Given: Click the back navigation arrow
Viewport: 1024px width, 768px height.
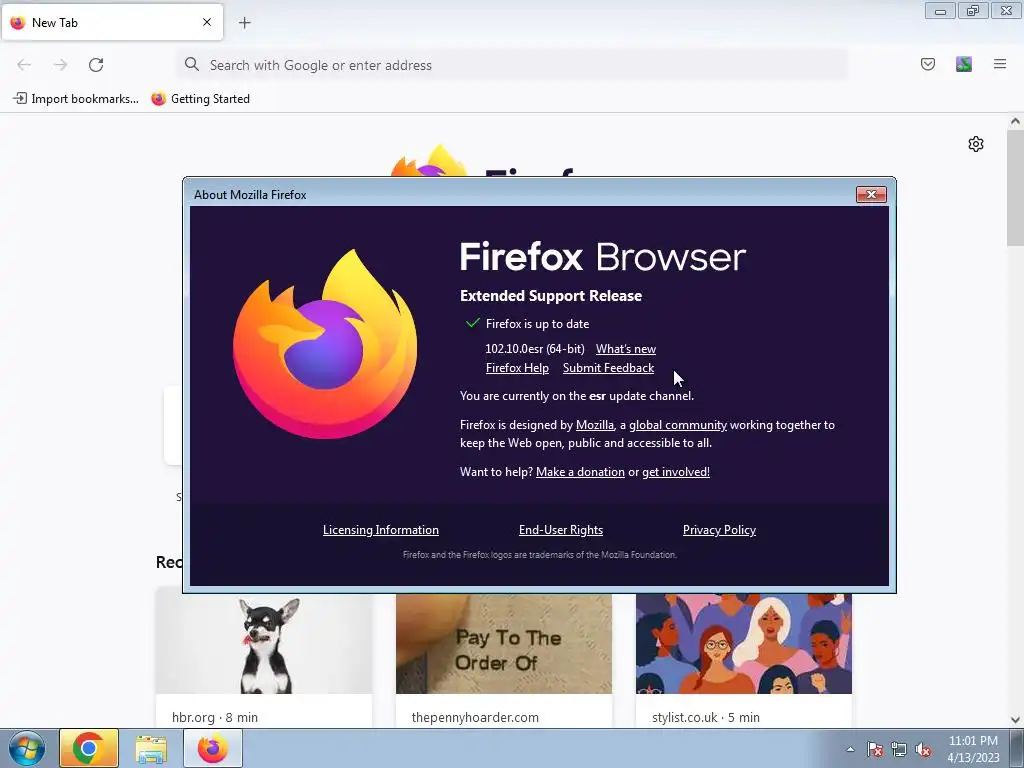Looking at the screenshot, I should [x=24, y=65].
